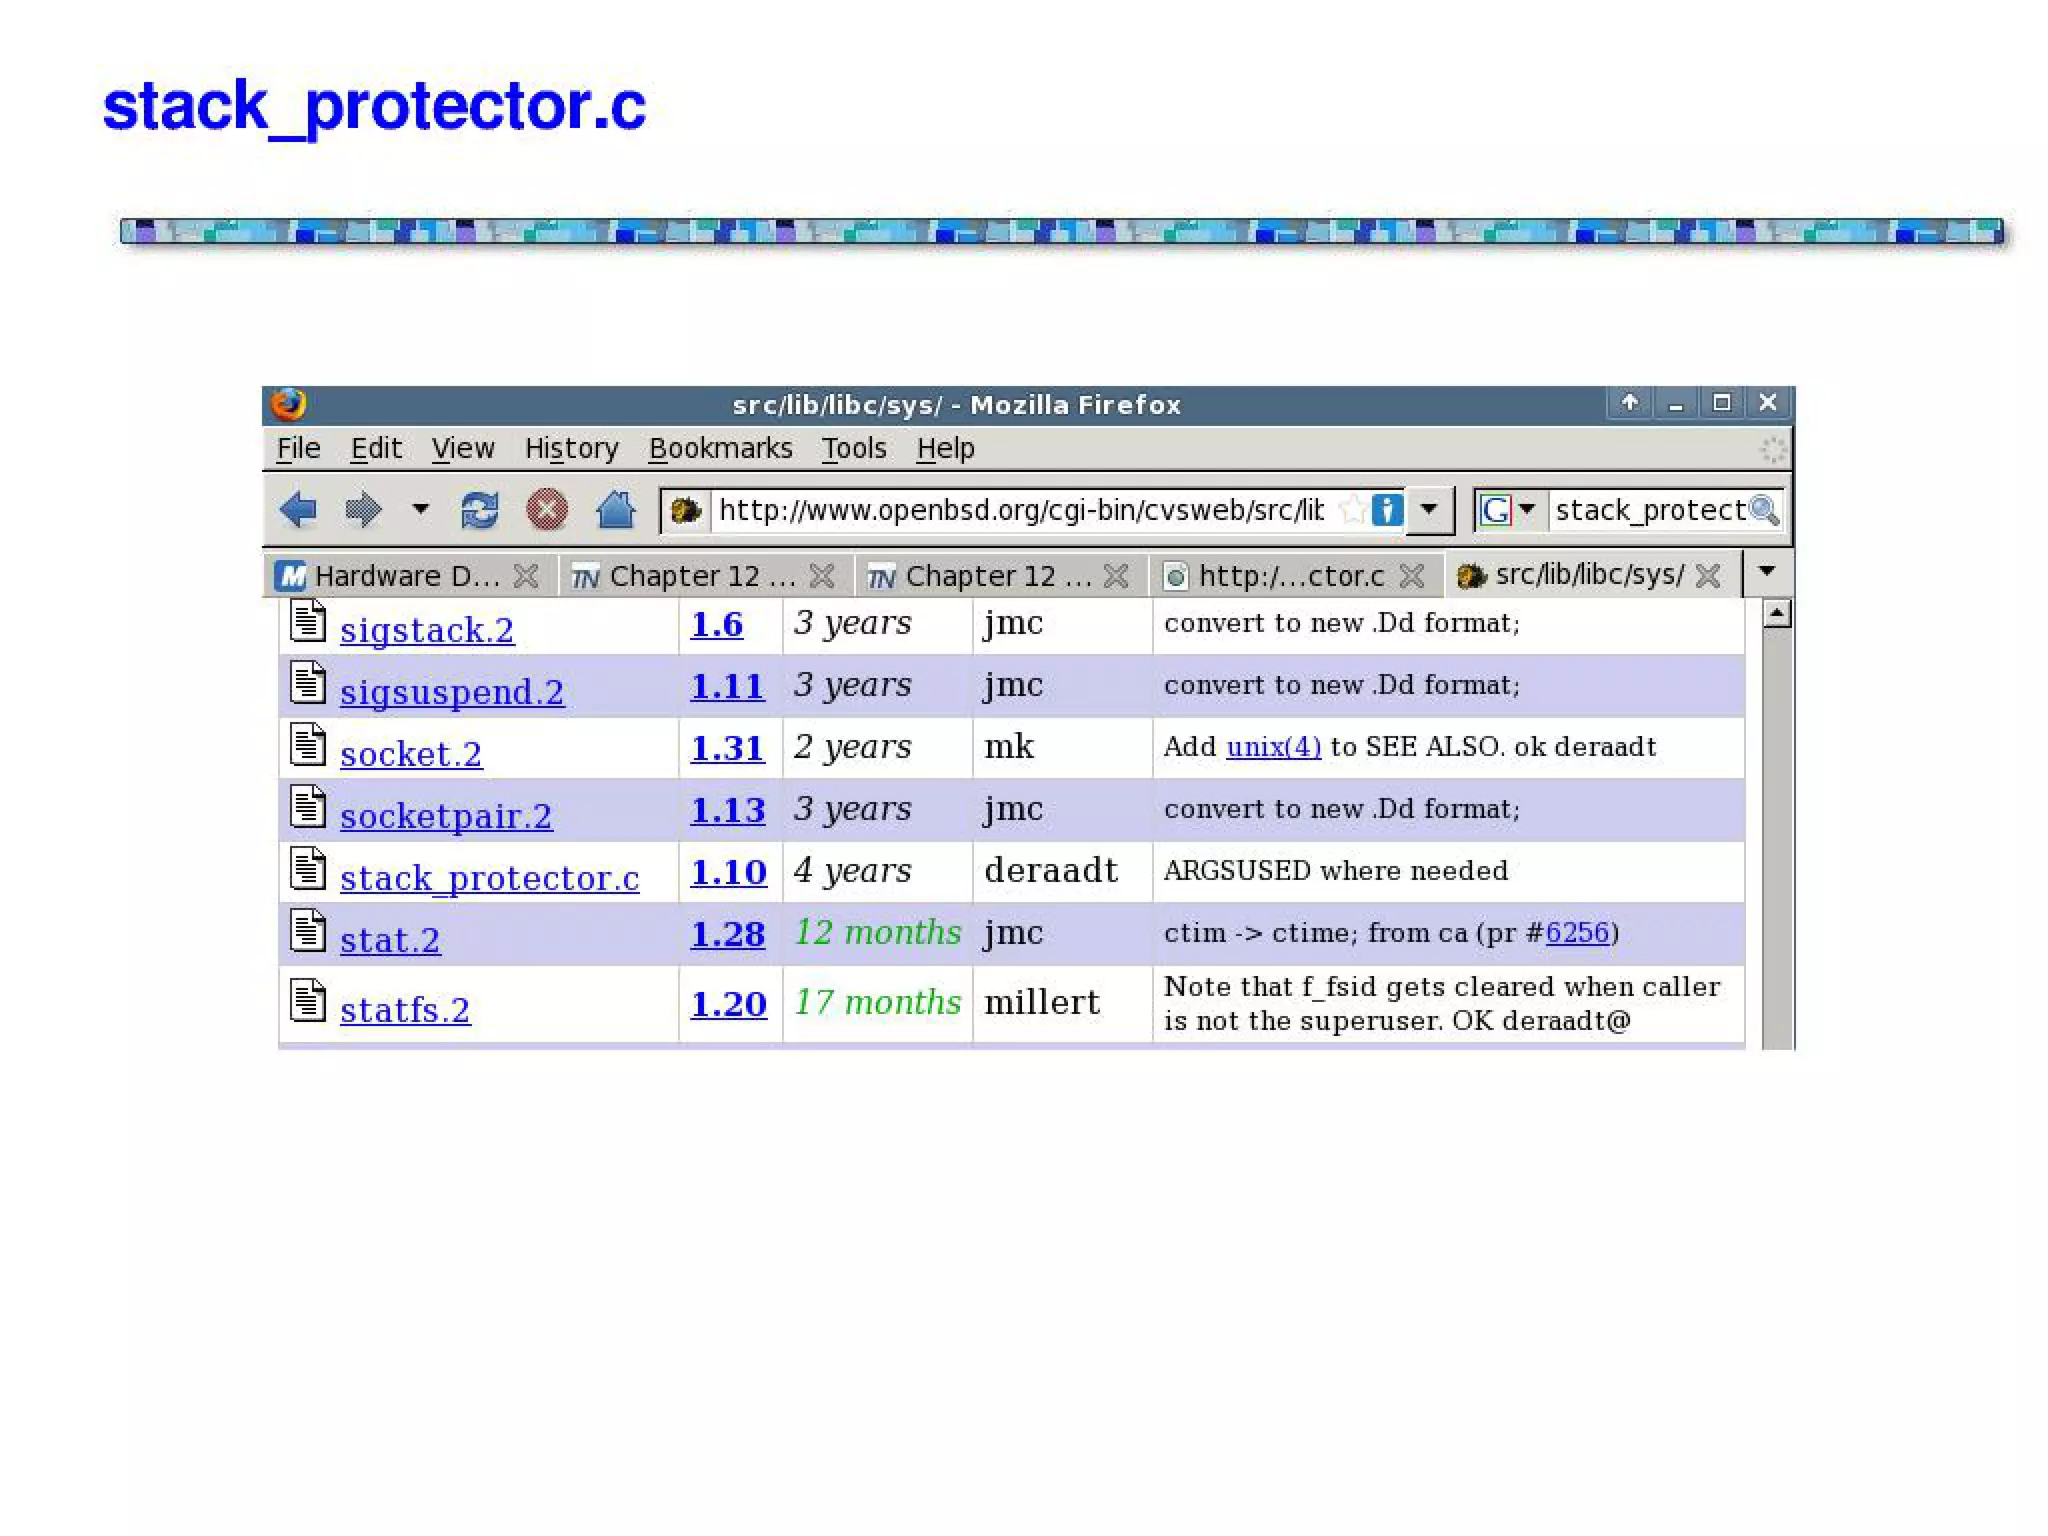Screen dimensions: 2048x1536
Task: View revision 1.31 of socket.2
Action: 728,749
